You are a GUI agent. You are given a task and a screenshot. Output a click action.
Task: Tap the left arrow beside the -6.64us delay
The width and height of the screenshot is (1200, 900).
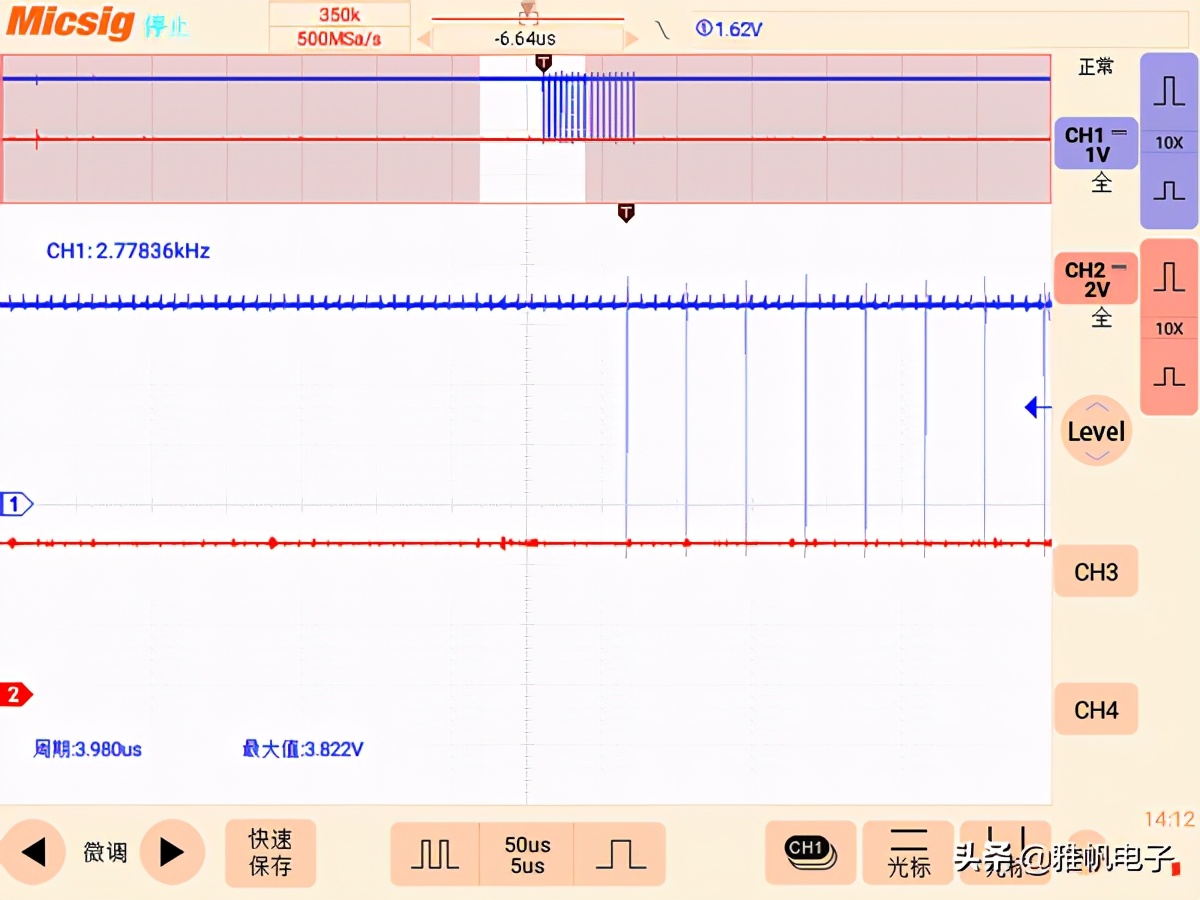tap(423, 39)
